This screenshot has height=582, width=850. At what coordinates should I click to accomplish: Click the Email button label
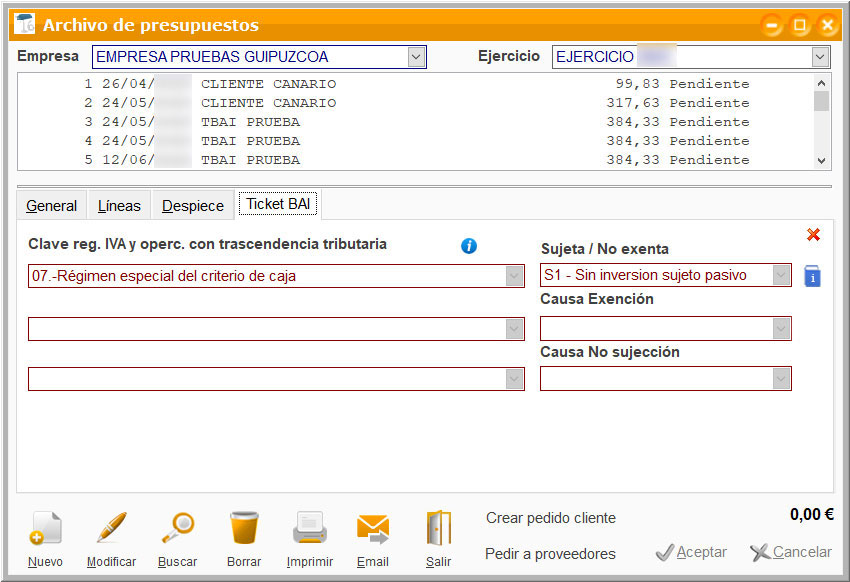373,562
